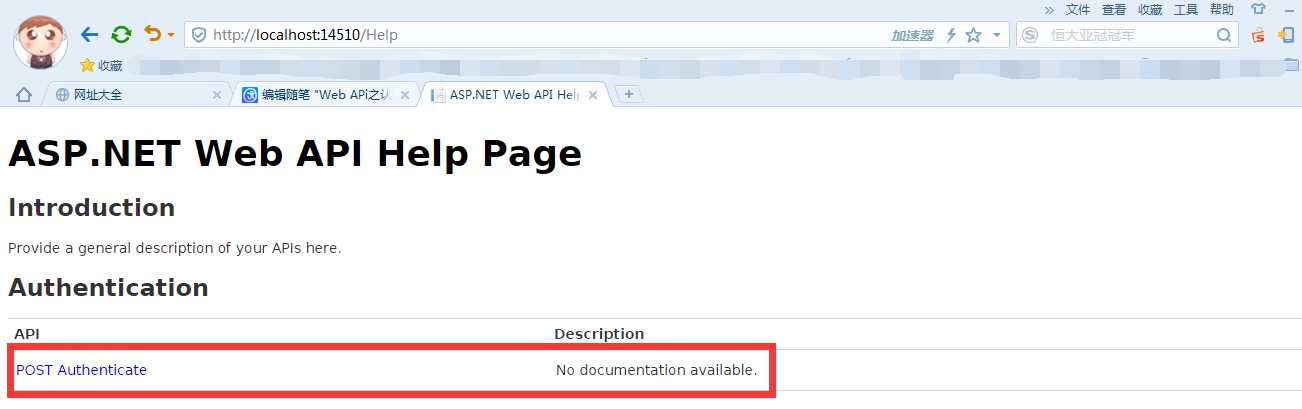The height and width of the screenshot is (409, 1302).
Task: Open the POST Authenticate link
Action: (x=82, y=370)
